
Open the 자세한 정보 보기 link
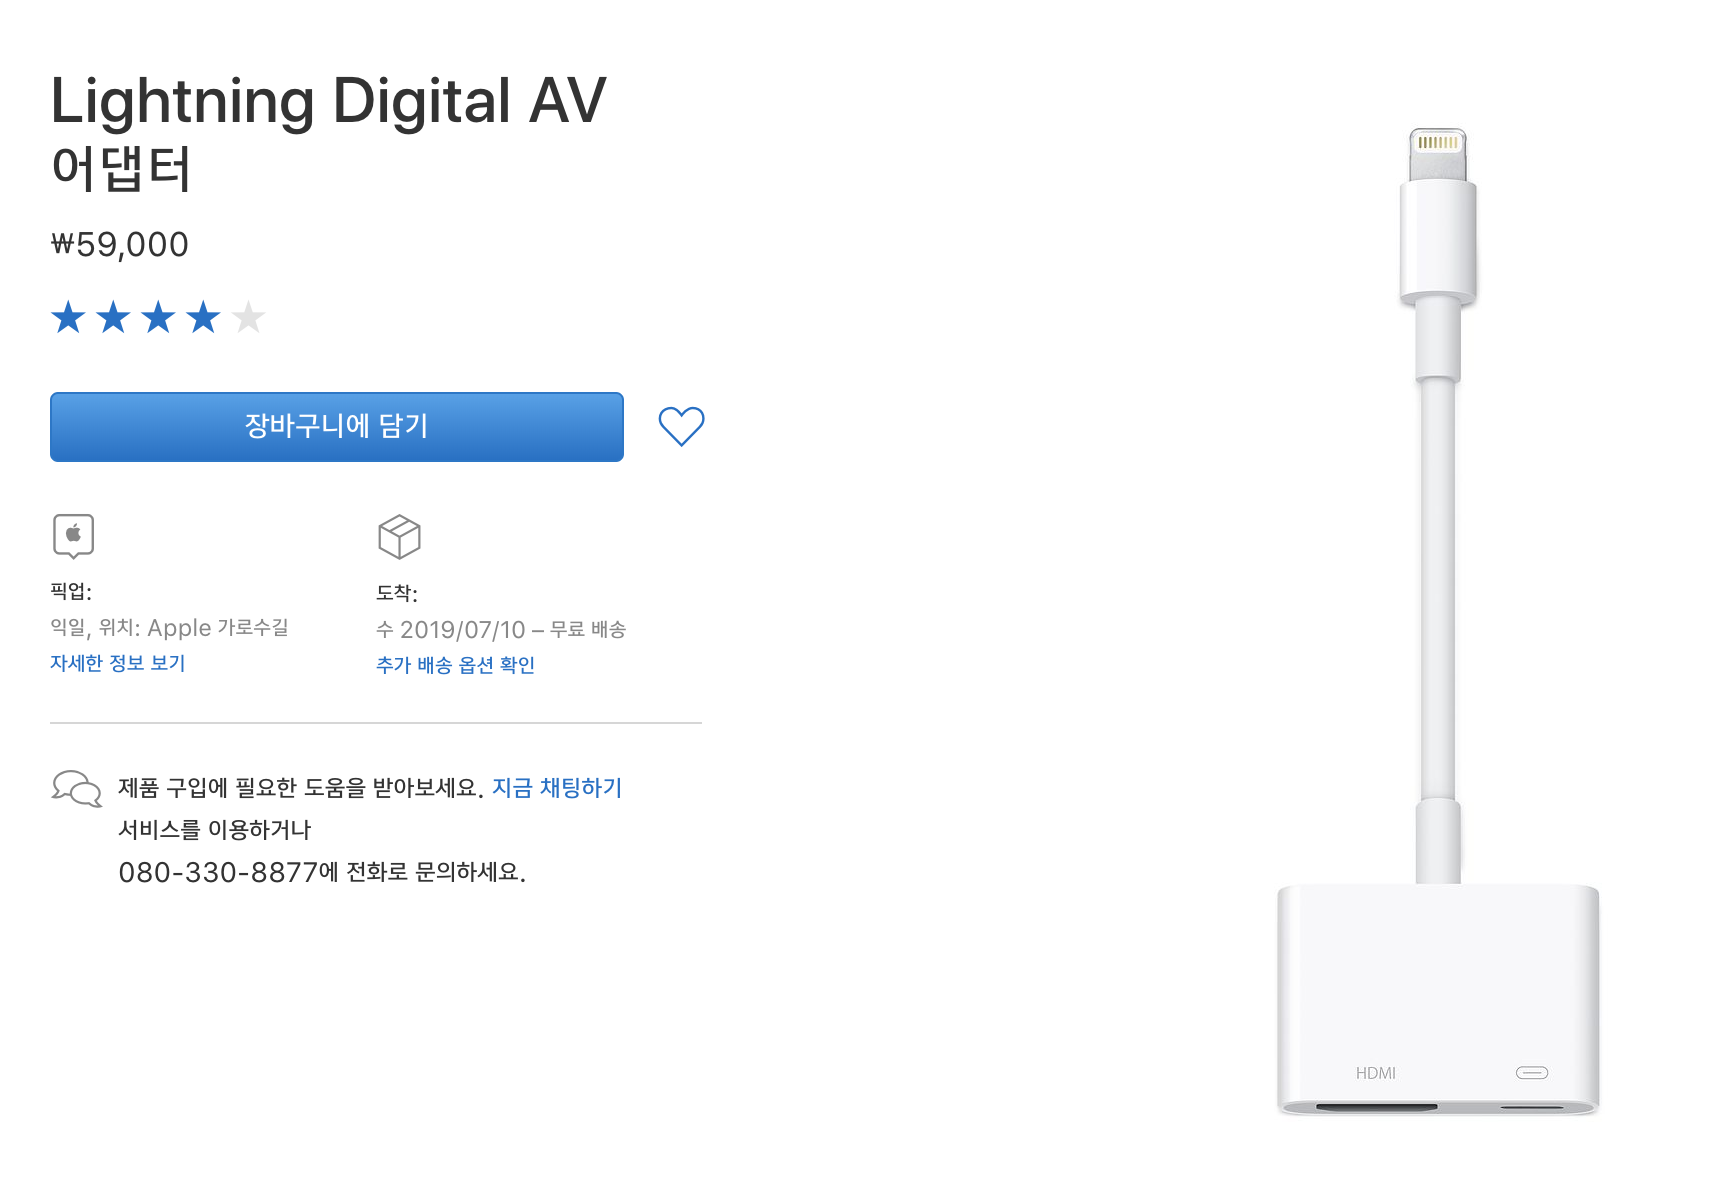click(118, 663)
